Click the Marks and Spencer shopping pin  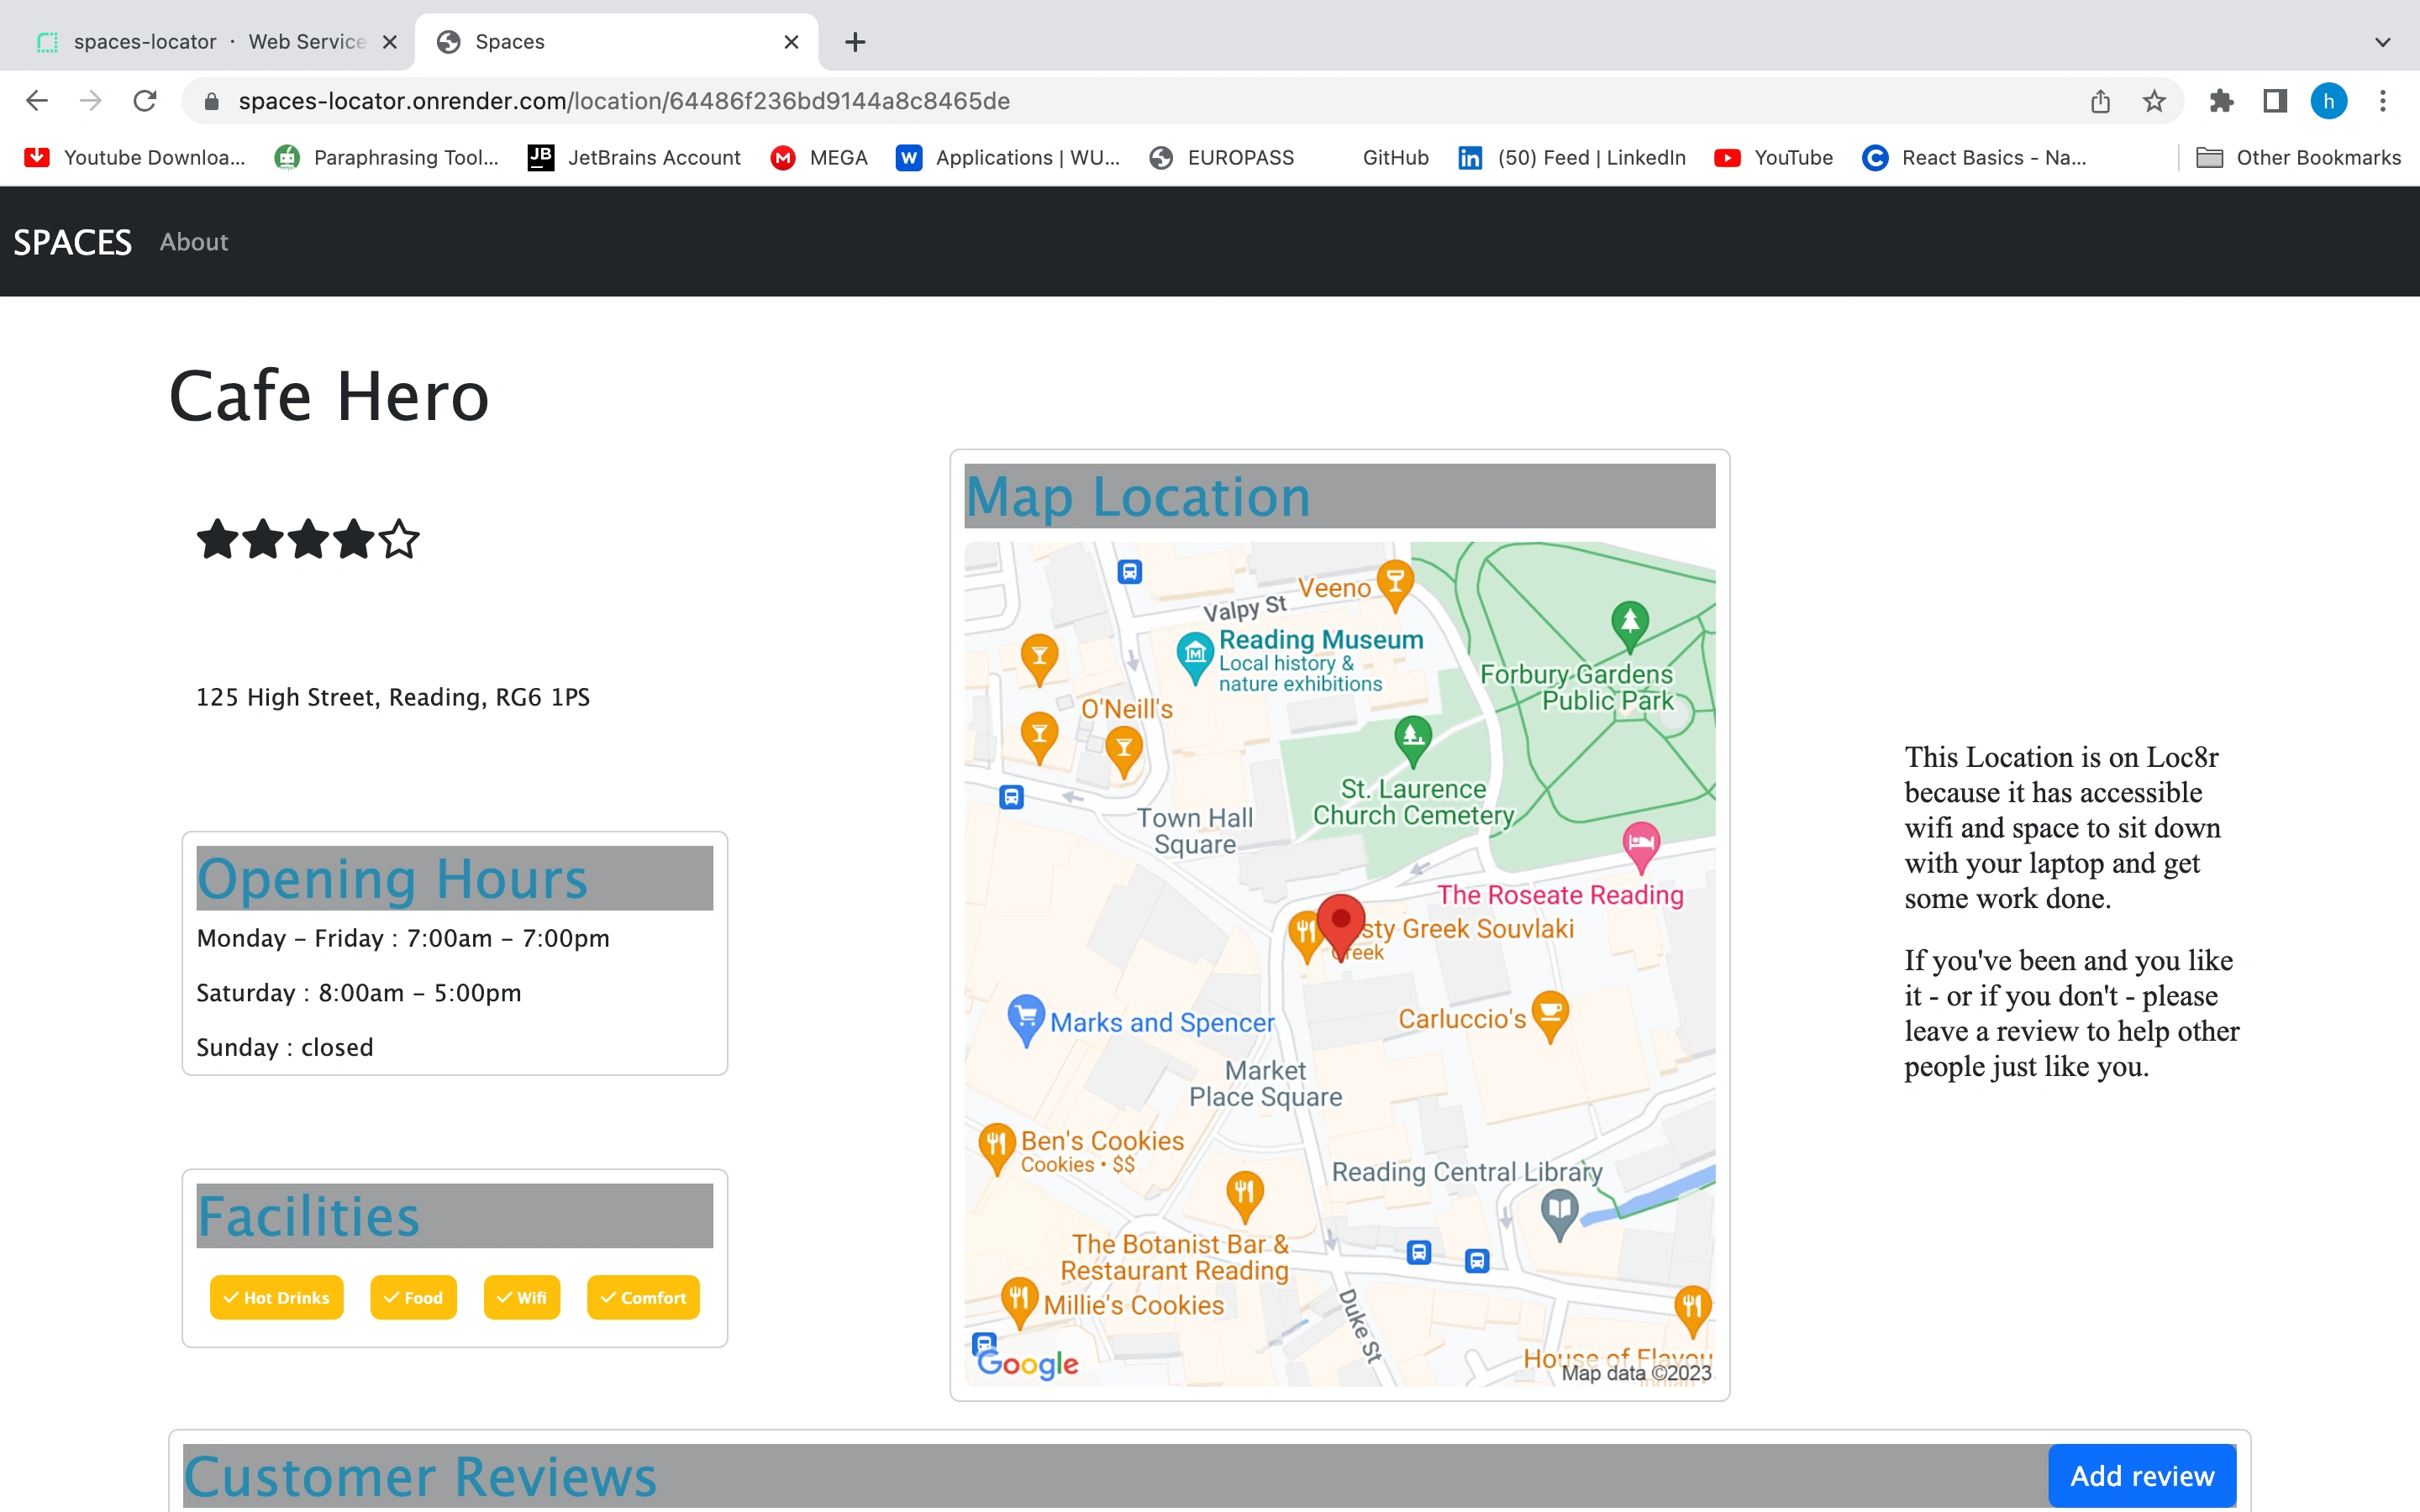click(1025, 1017)
